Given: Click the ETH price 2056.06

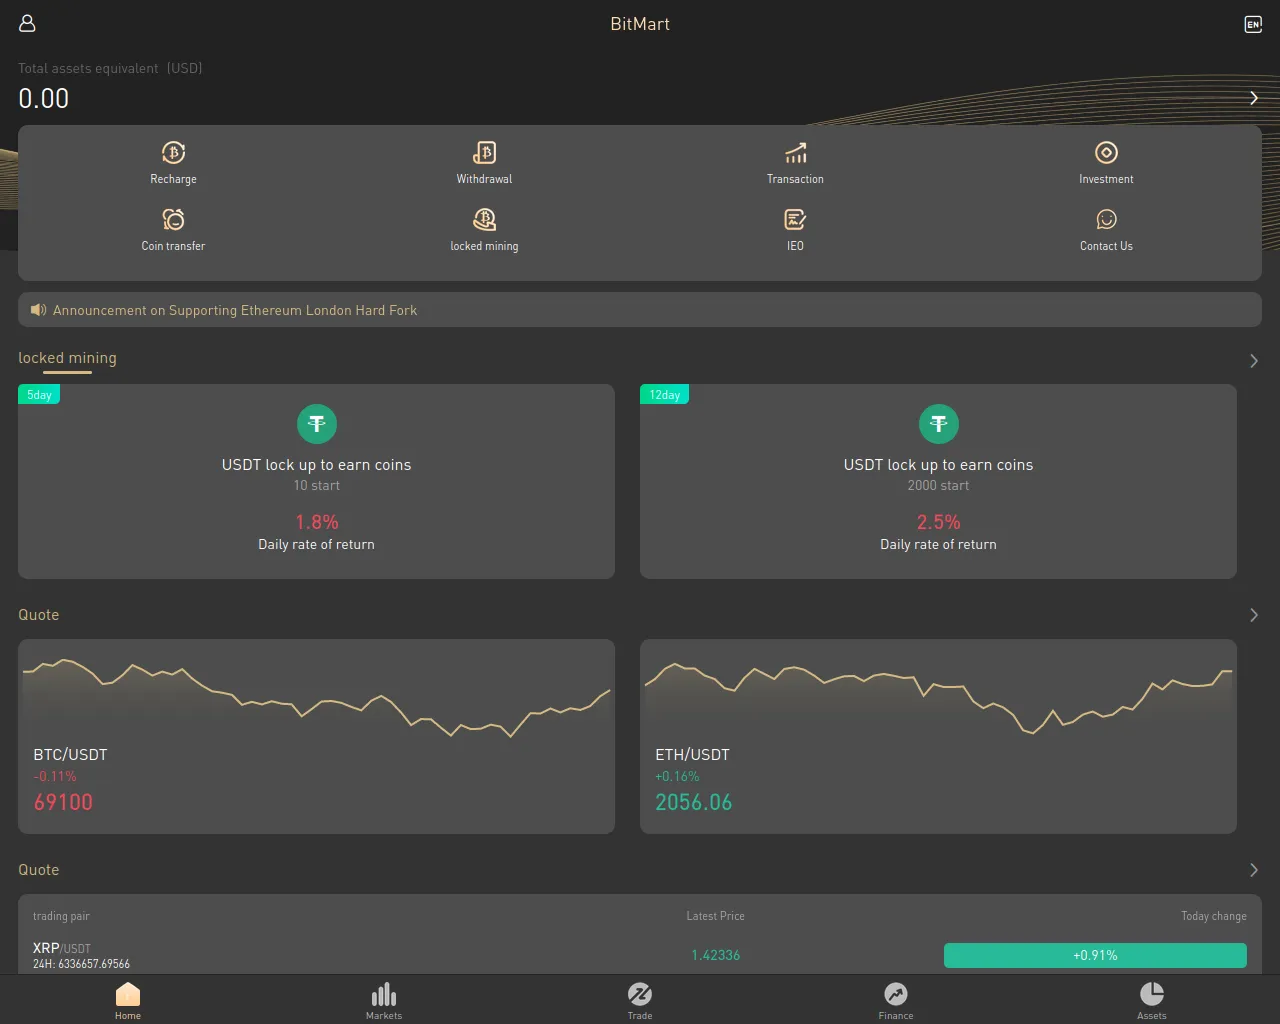Looking at the screenshot, I should (694, 802).
